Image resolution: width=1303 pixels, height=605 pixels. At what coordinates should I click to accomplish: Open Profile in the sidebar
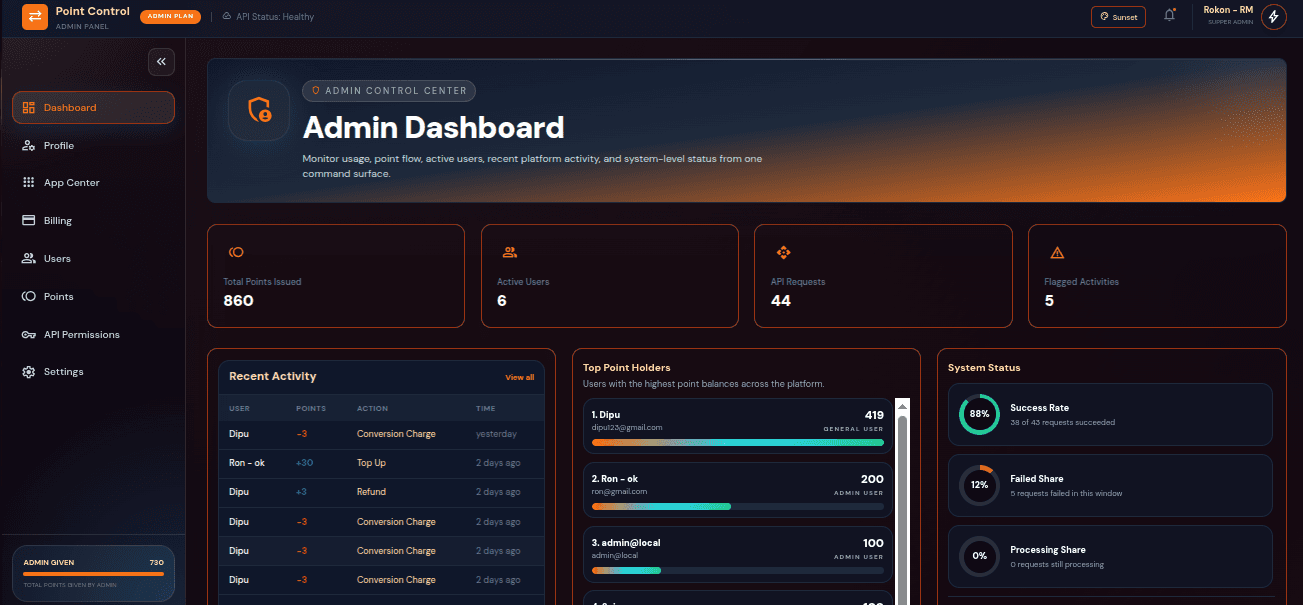93,146
